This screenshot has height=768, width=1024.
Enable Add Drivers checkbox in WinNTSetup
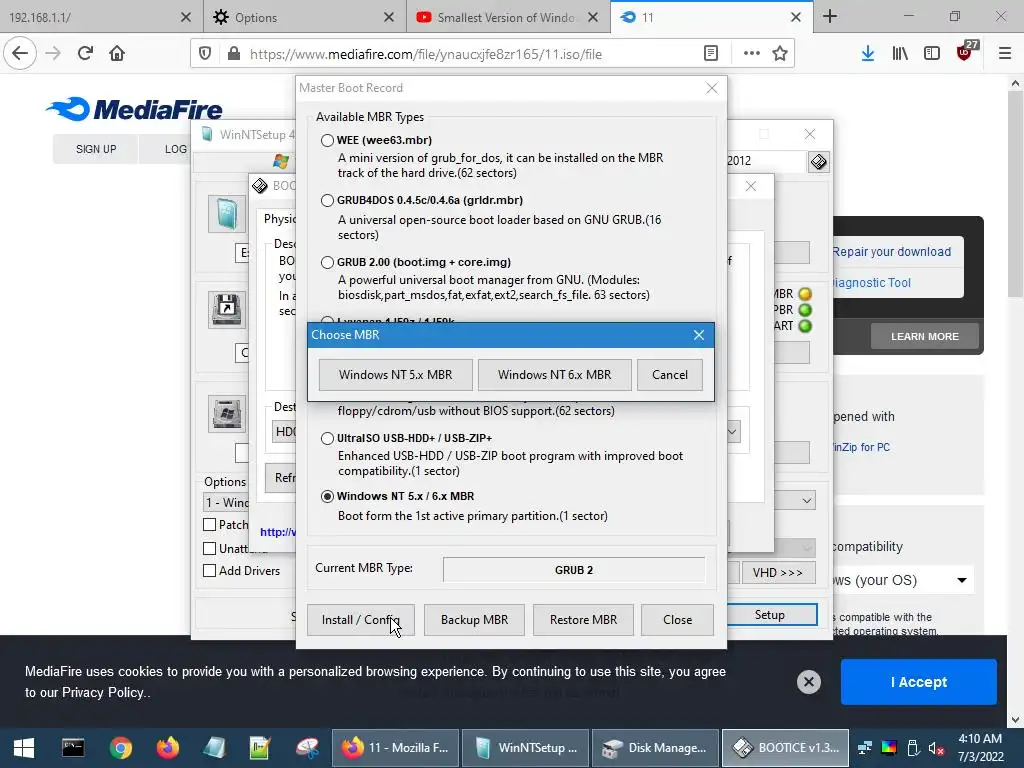pos(210,571)
